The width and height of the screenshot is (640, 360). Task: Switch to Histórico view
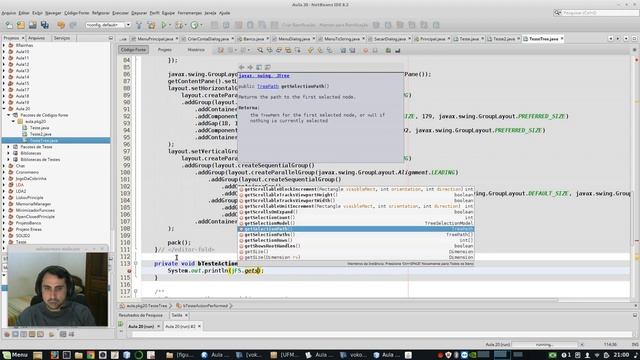[x=196, y=50]
